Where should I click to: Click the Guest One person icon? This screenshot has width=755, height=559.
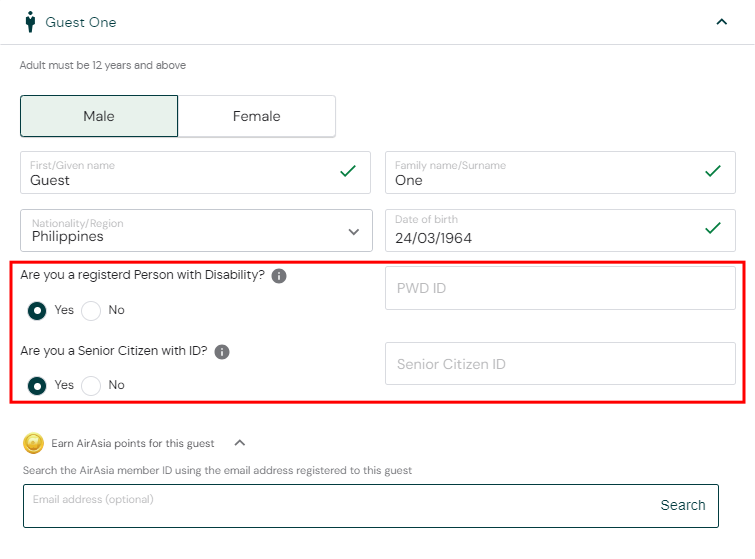pyautogui.click(x=30, y=21)
